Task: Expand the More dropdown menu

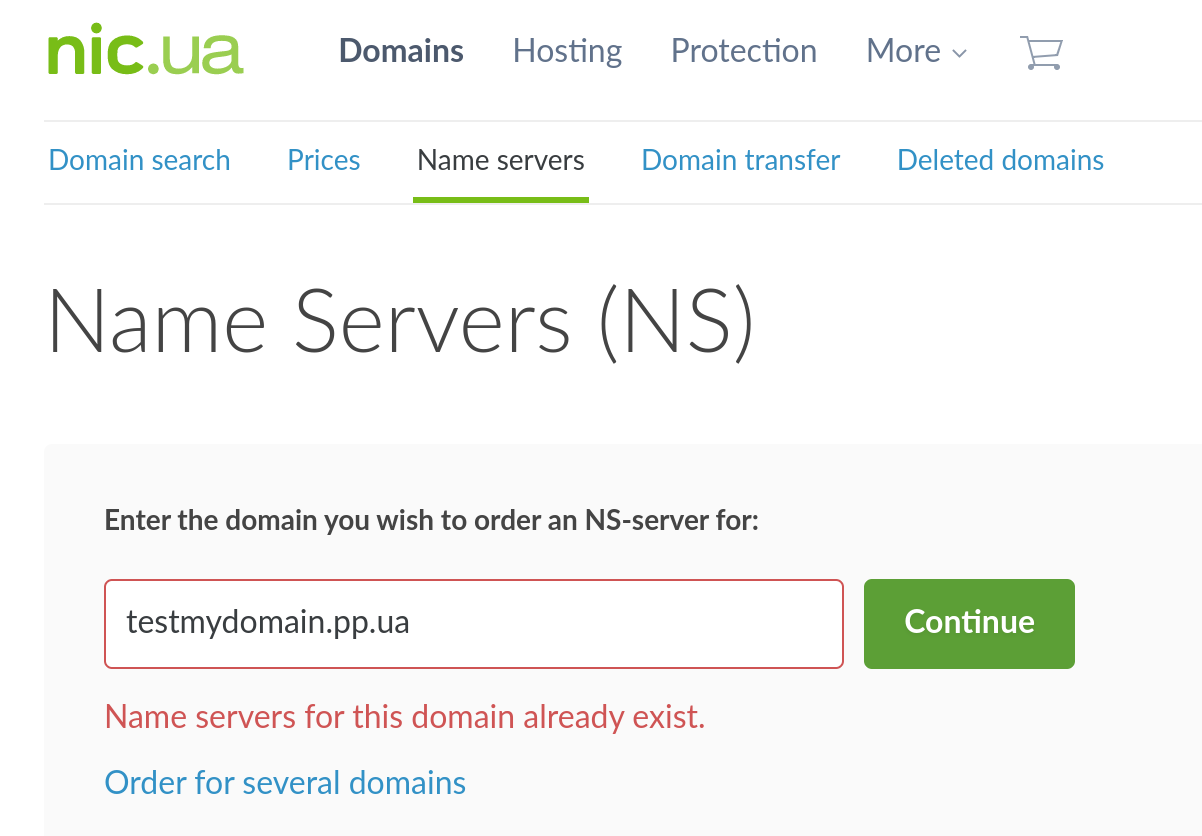Action: pyautogui.click(x=903, y=51)
